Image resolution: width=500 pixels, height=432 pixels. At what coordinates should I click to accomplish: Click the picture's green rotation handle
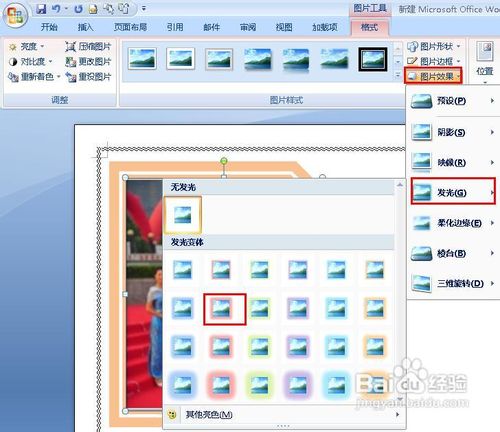tap(224, 162)
